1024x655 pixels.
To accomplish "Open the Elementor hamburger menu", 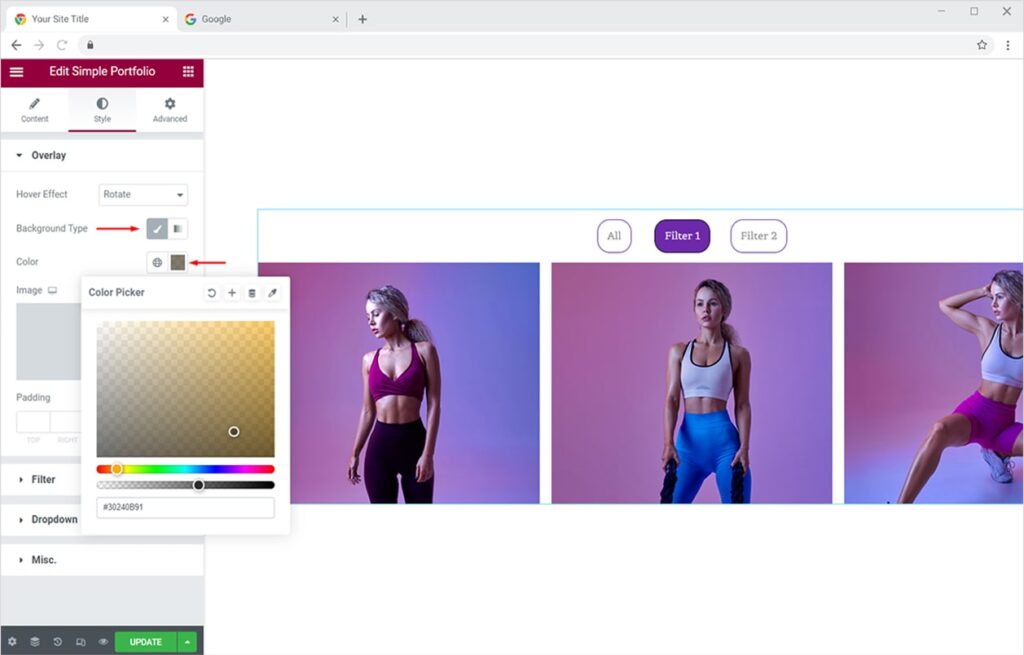I will (16, 72).
